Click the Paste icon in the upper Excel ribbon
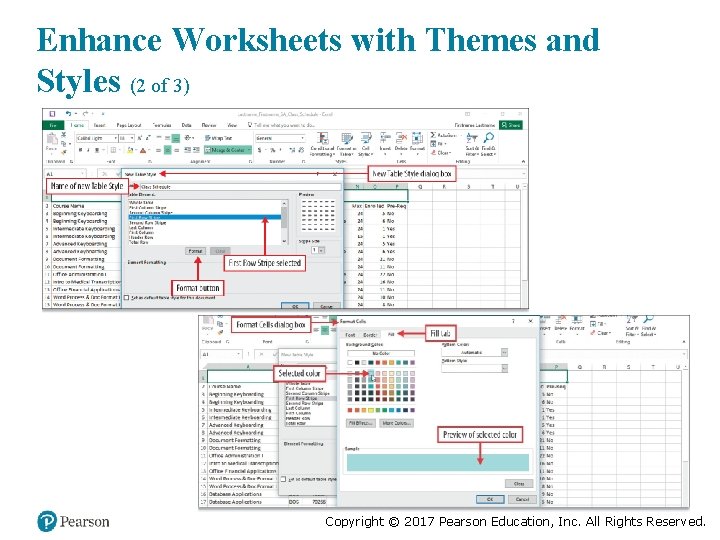This screenshot has height=540, width=720. 52,139
